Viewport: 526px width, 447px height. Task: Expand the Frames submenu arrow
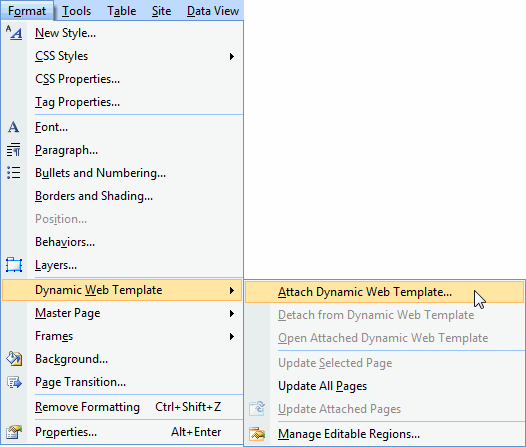click(x=231, y=336)
